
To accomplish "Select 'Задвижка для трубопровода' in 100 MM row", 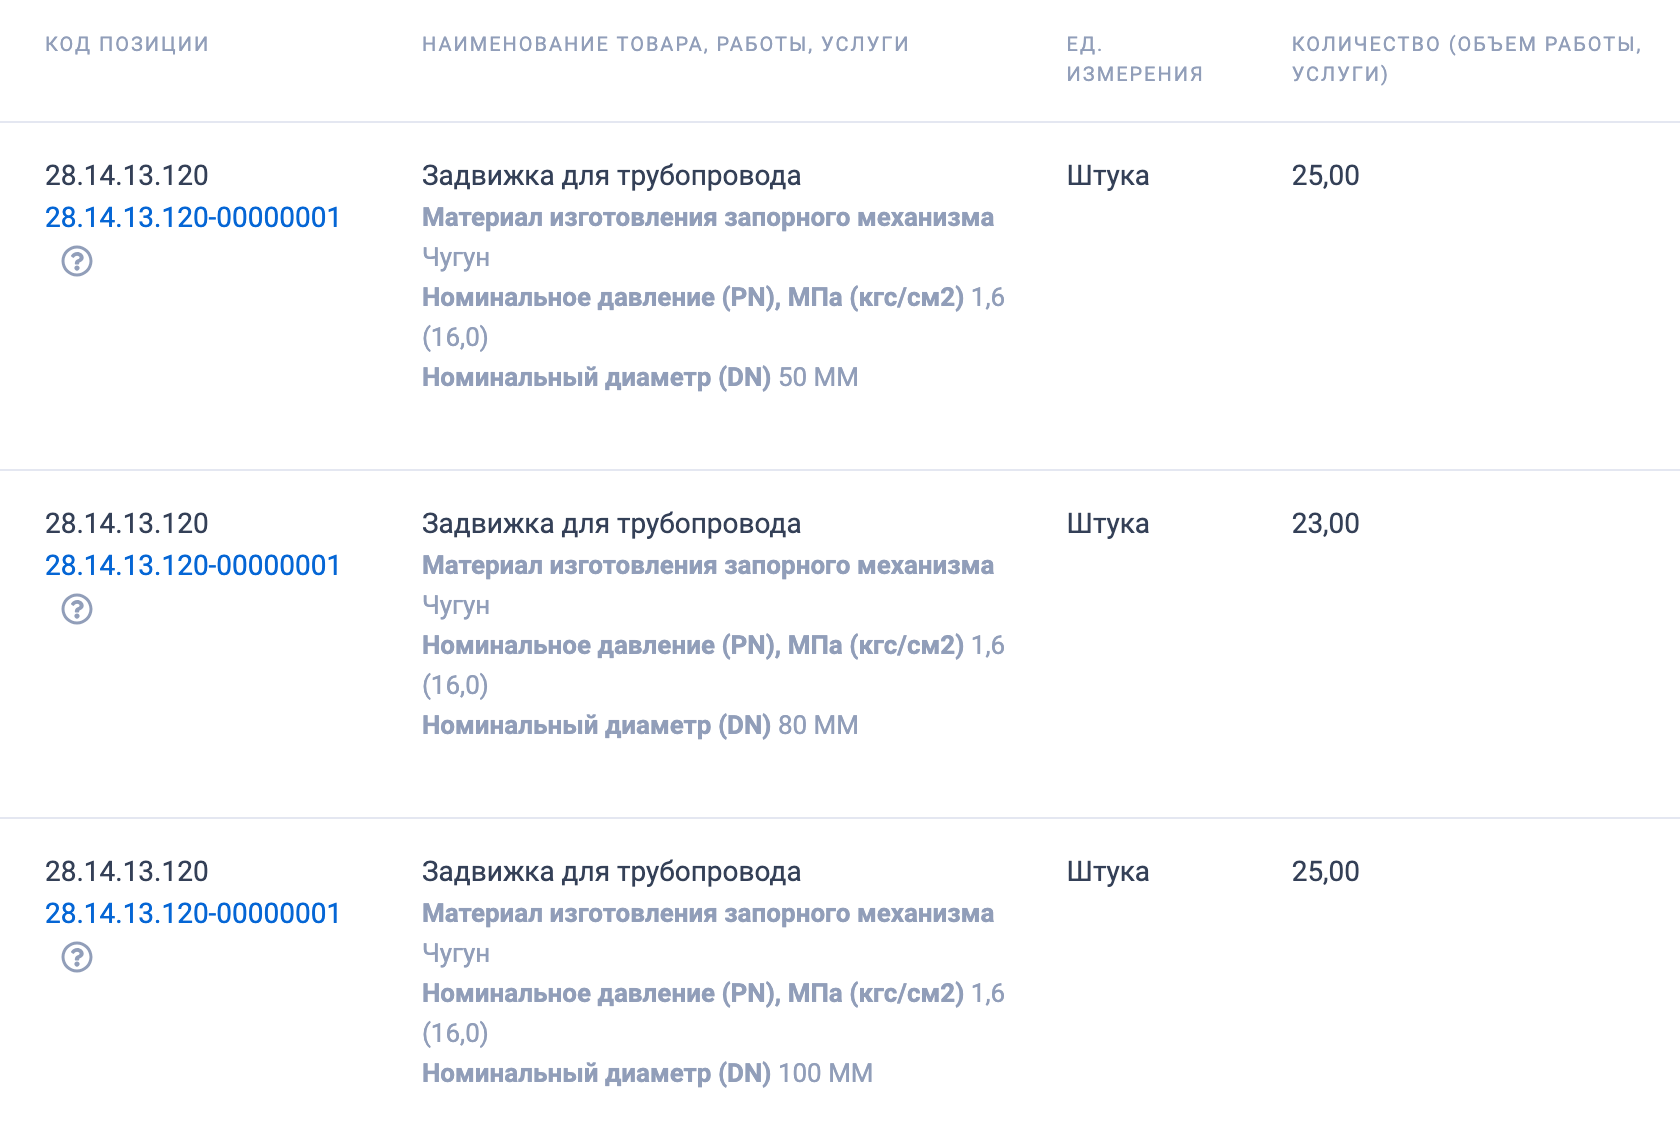I will coord(611,871).
